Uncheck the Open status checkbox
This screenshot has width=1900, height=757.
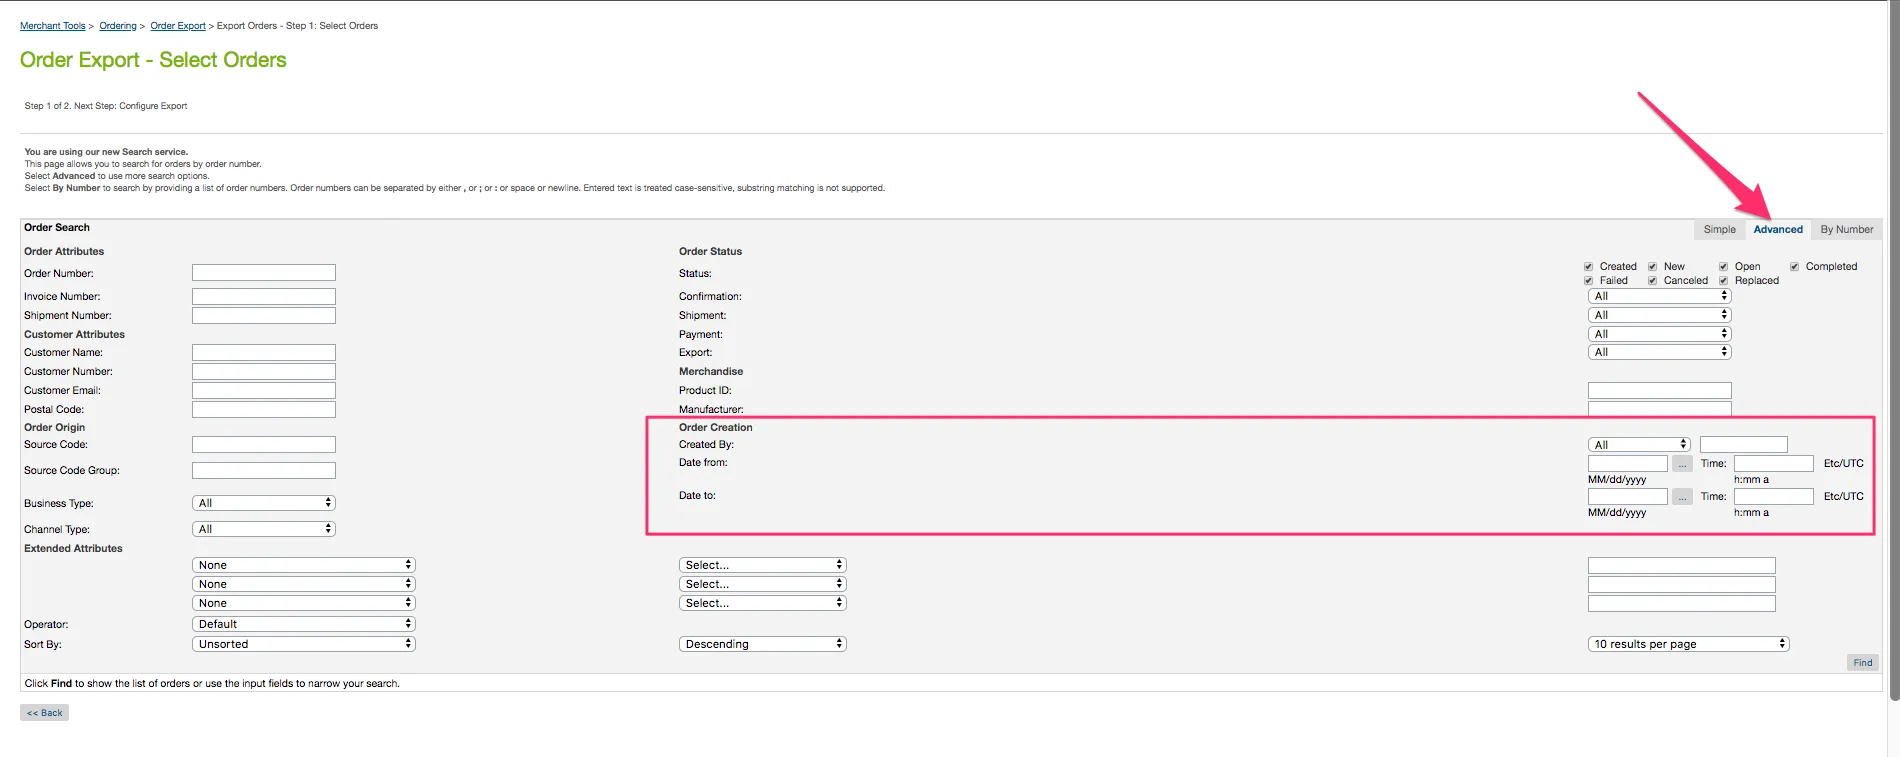click(1723, 267)
